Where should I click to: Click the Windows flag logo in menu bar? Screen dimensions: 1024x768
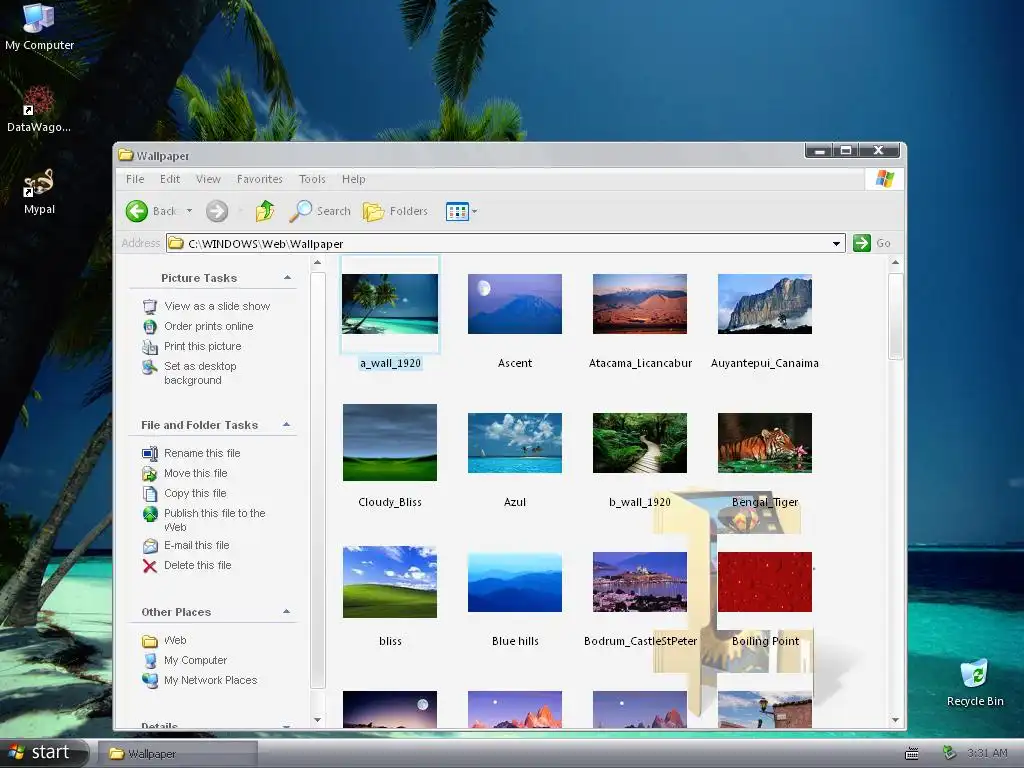pyautogui.click(x=885, y=179)
